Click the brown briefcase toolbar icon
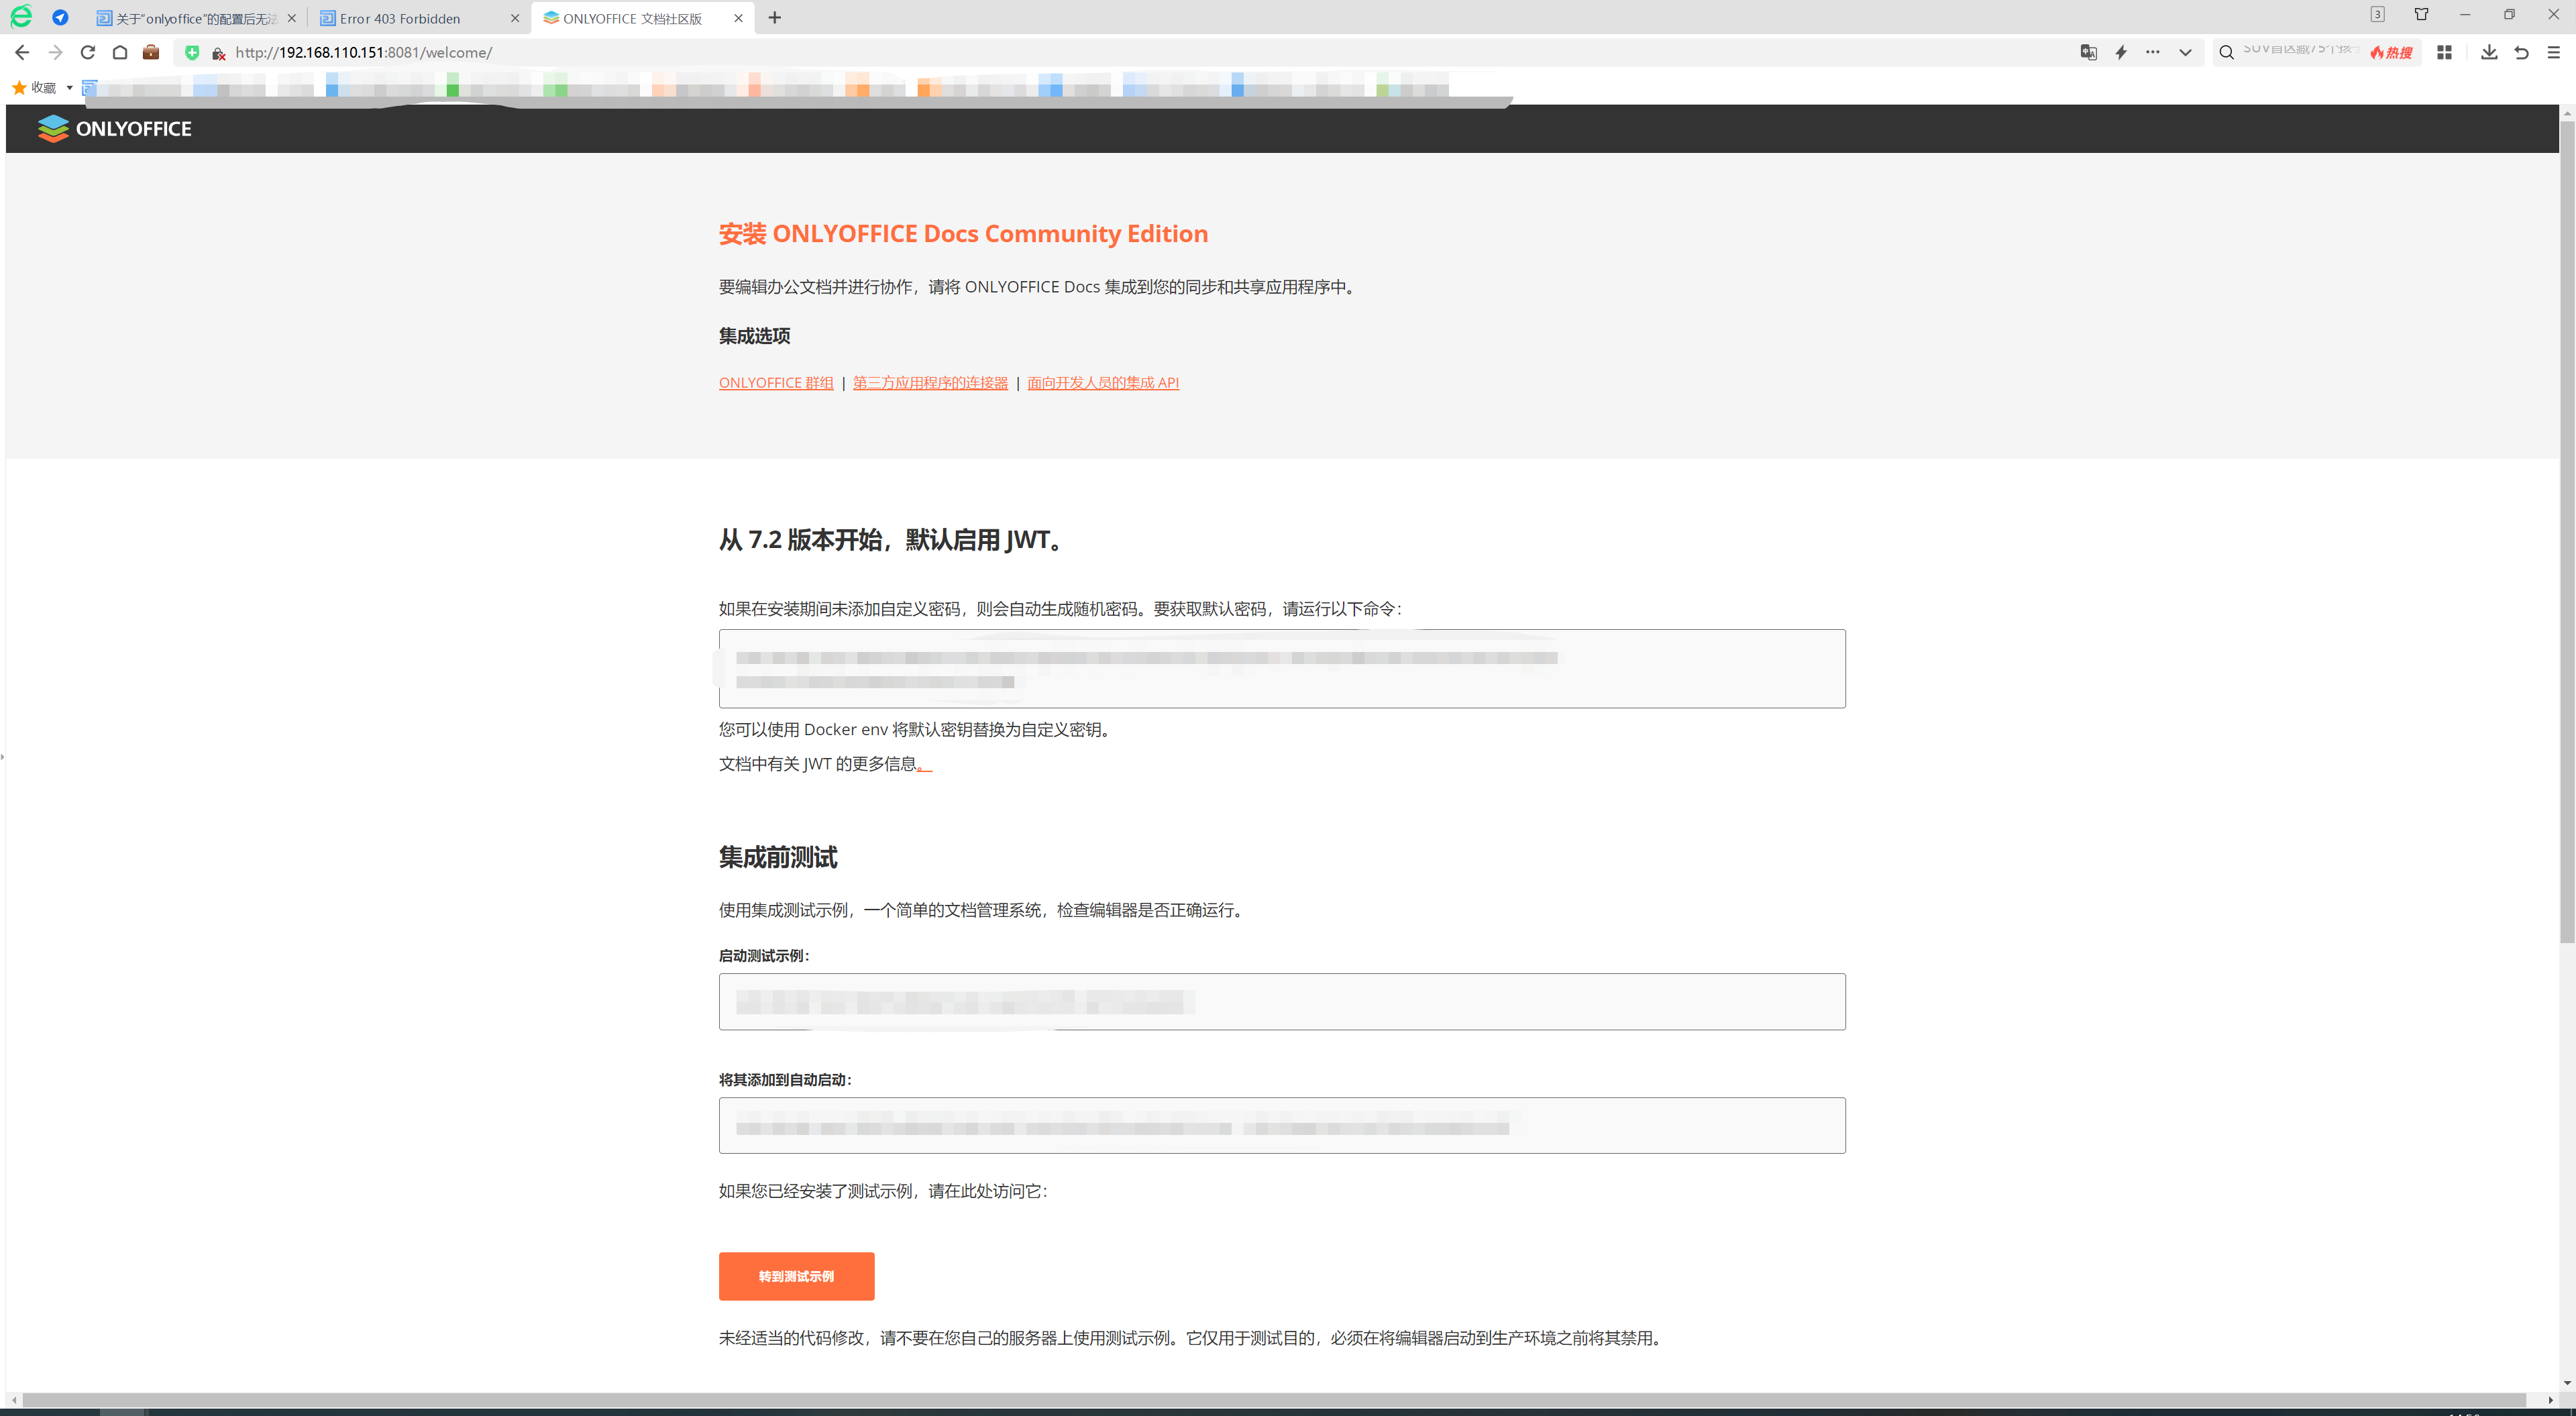 pyautogui.click(x=151, y=53)
